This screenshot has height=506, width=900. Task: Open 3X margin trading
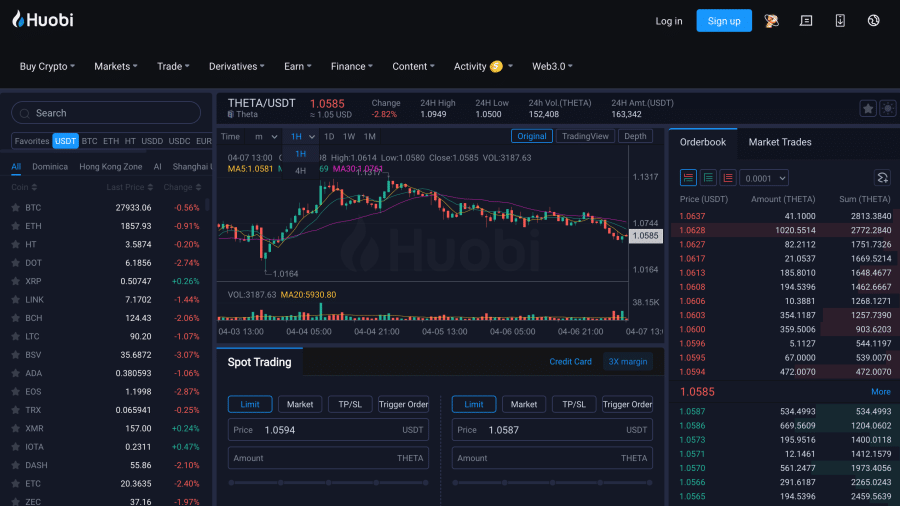coord(627,361)
